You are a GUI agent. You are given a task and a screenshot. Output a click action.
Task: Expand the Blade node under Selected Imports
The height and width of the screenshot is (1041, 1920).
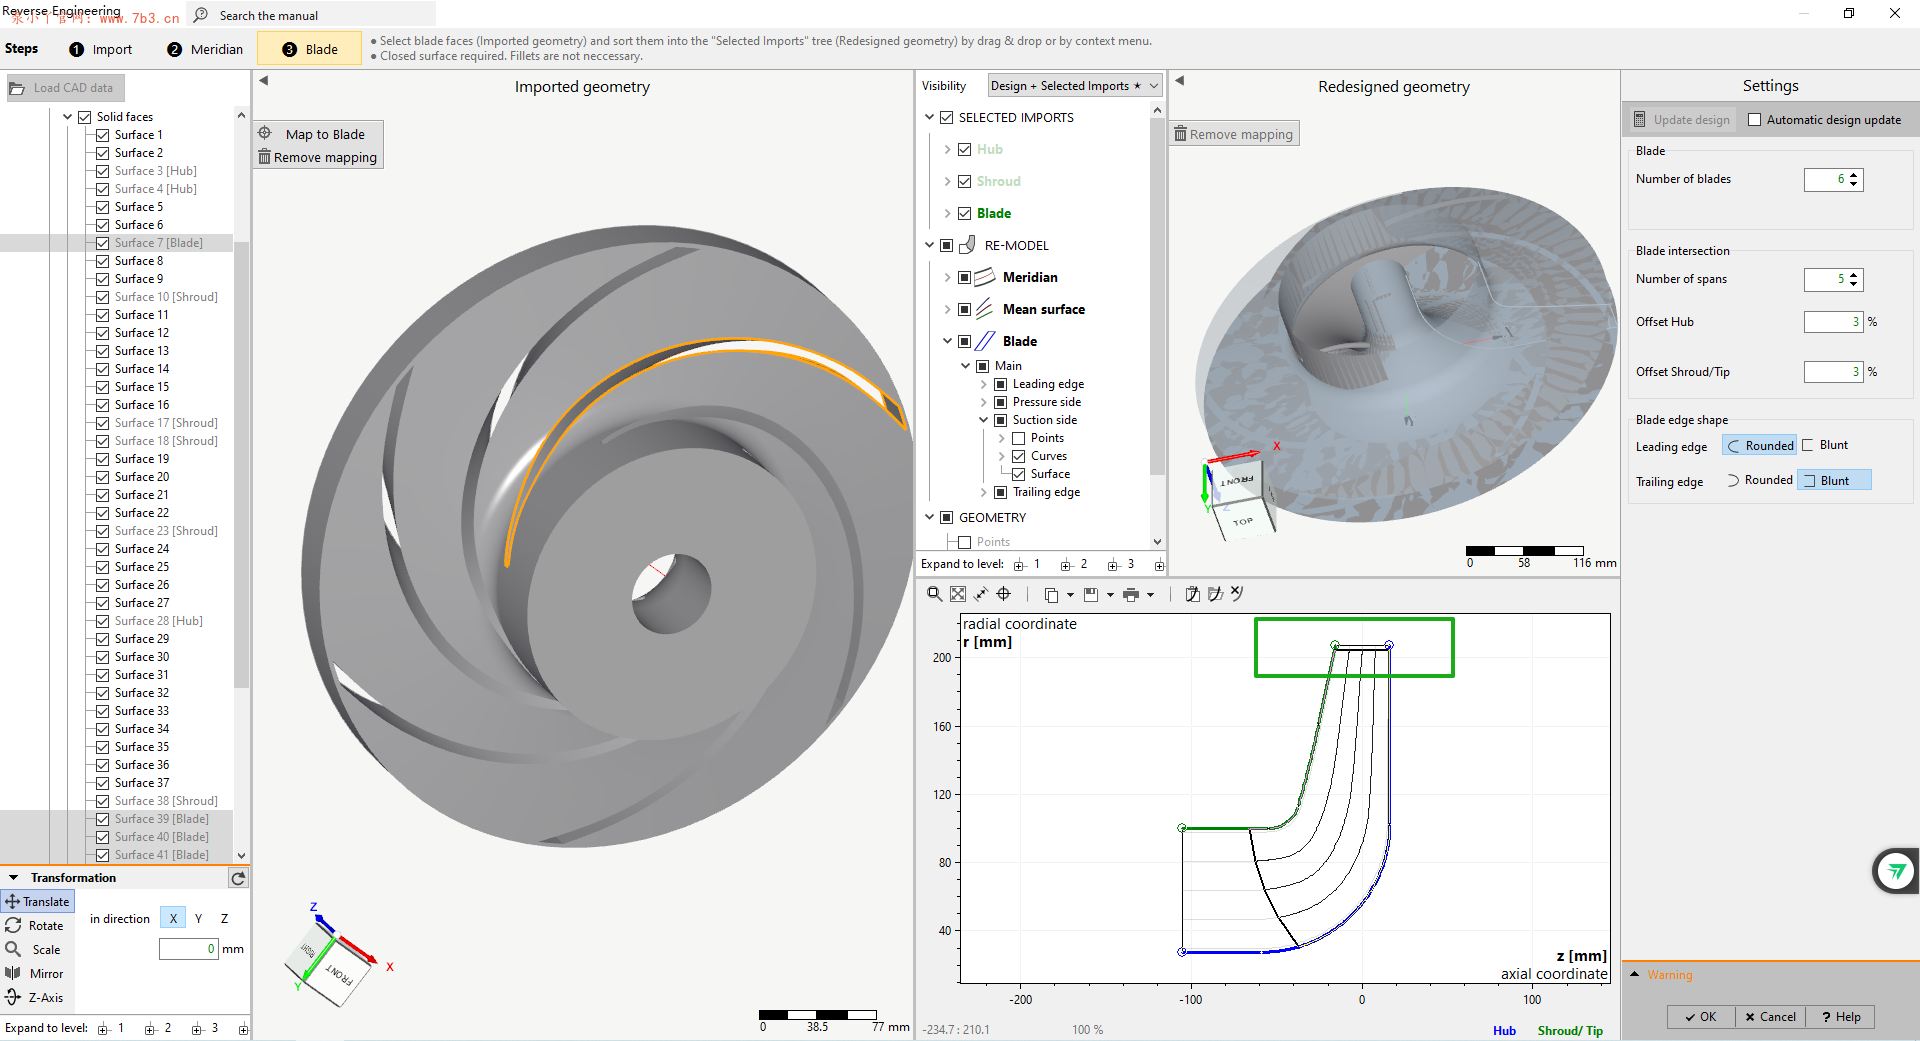click(948, 214)
